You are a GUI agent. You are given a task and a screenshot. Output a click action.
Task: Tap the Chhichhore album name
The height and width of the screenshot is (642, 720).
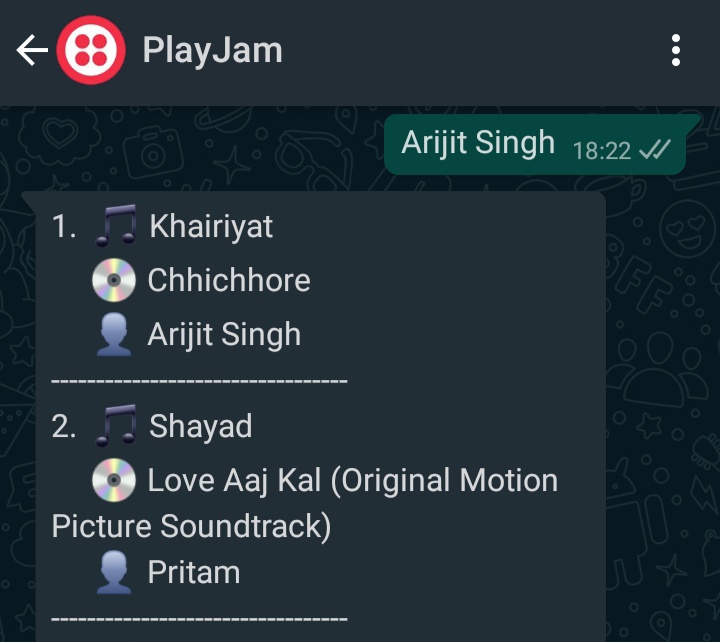(x=229, y=280)
